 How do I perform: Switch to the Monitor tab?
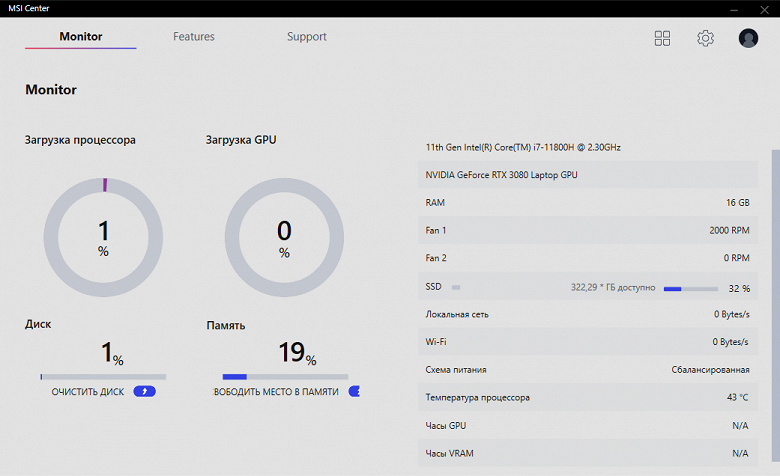tap(81, 37)
